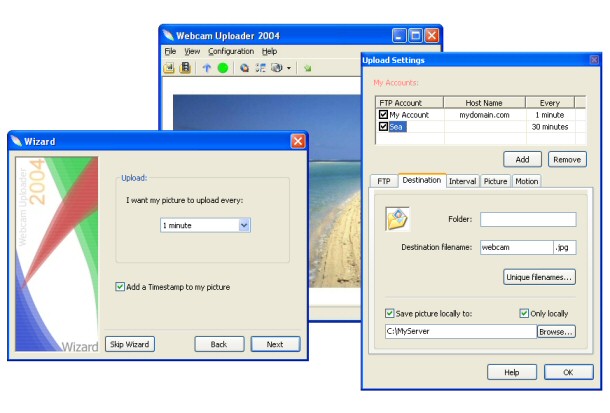610x413 pixels.
Task: Select the 1 minute interval cell
Action: pyautogui.click(x=550, y=115)
